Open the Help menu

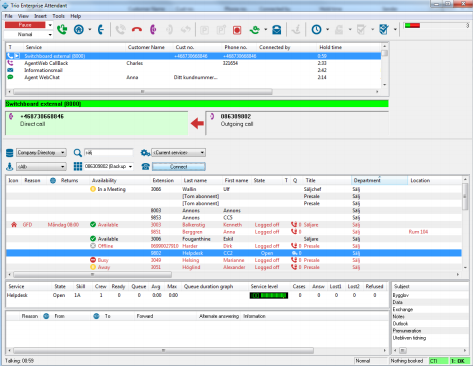point(76,16)
